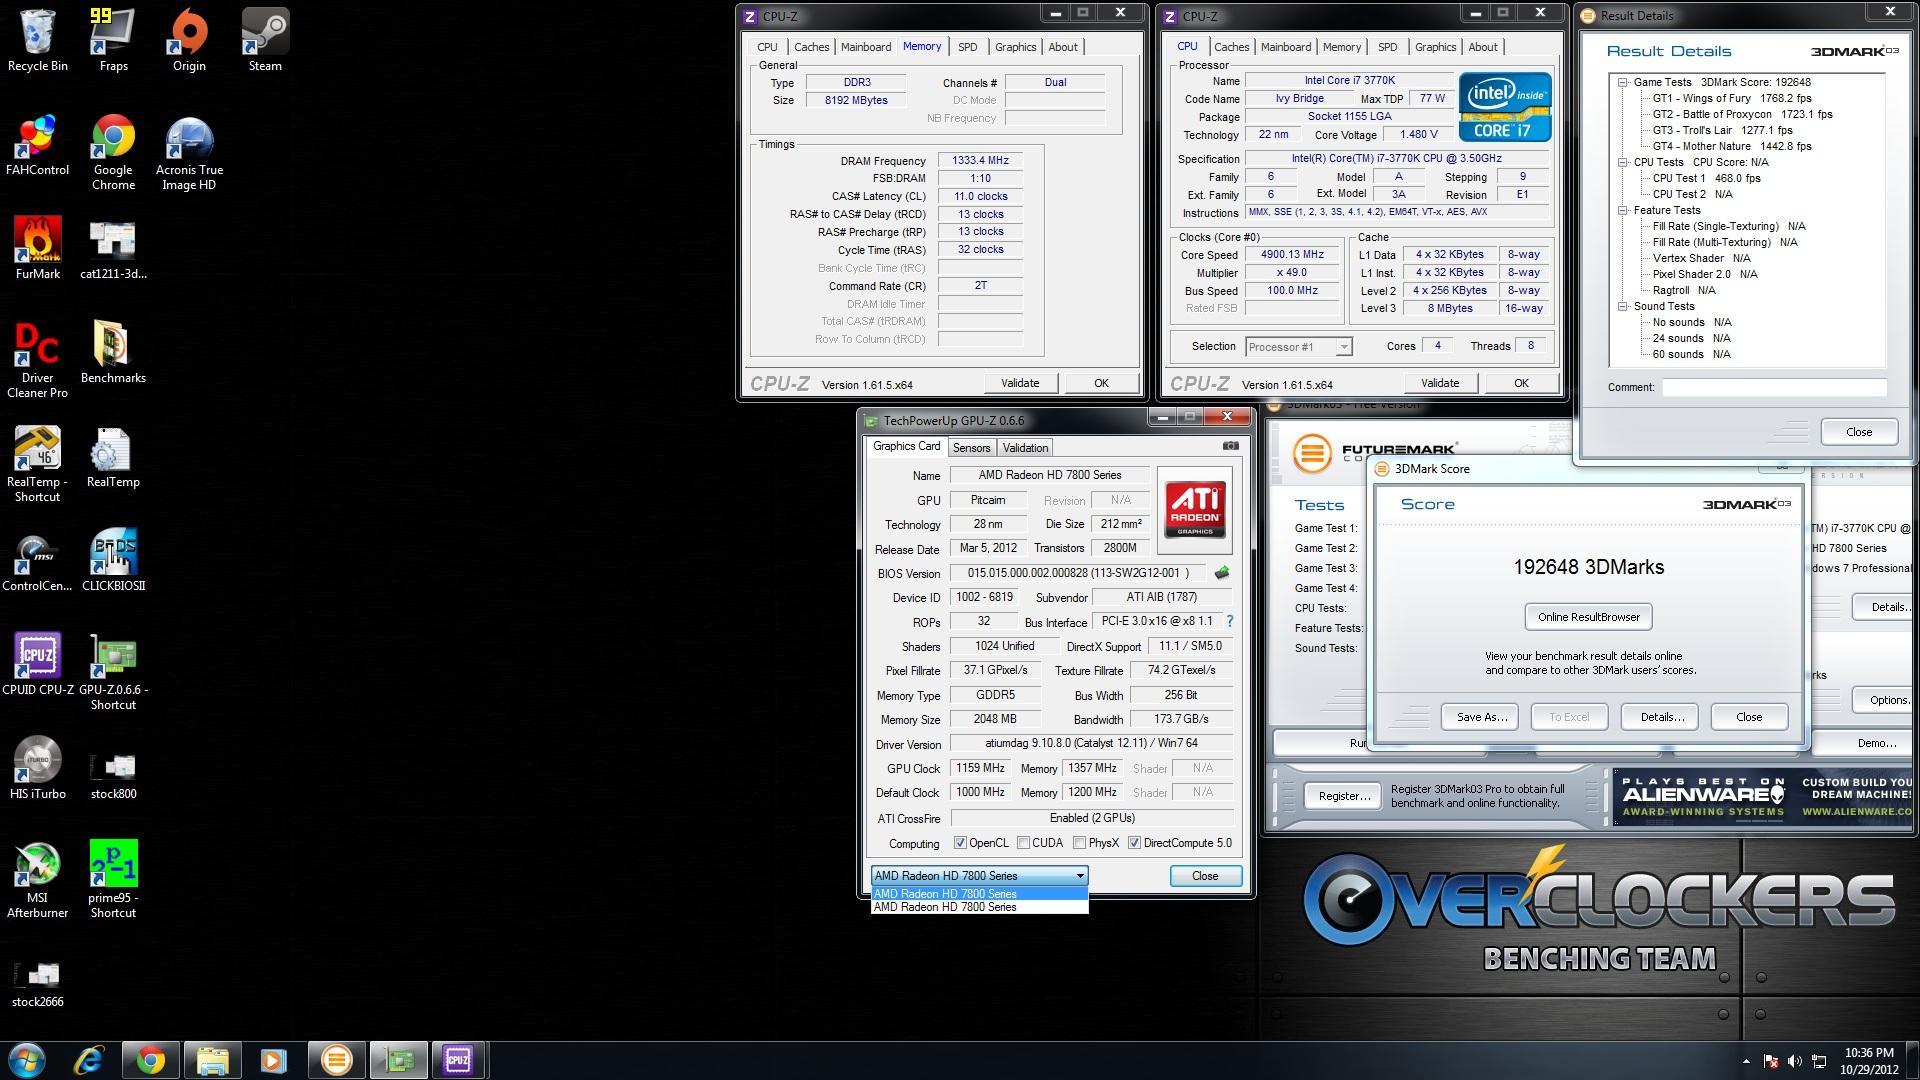The height and width of the screenshot is (1080, 1920).
Task: Open the Benchmarks folder icon
Action: 113,352
